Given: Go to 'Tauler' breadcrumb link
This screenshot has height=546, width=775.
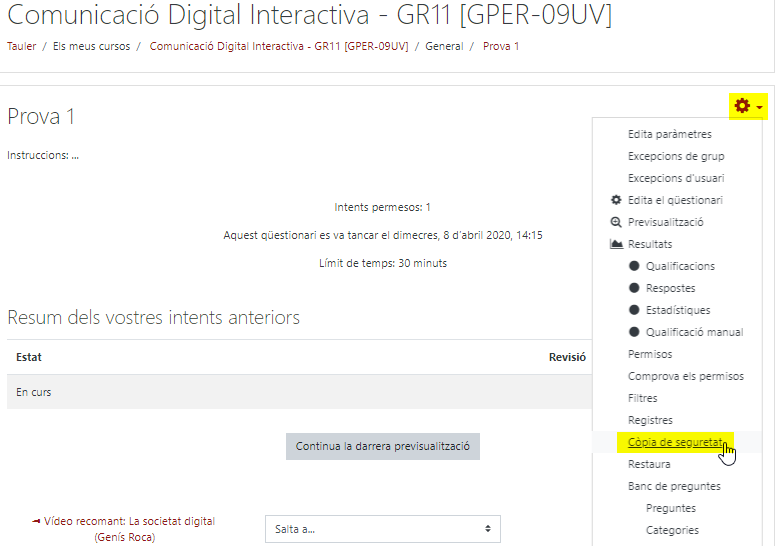Looking at the screenshot, I should point(21,46).
